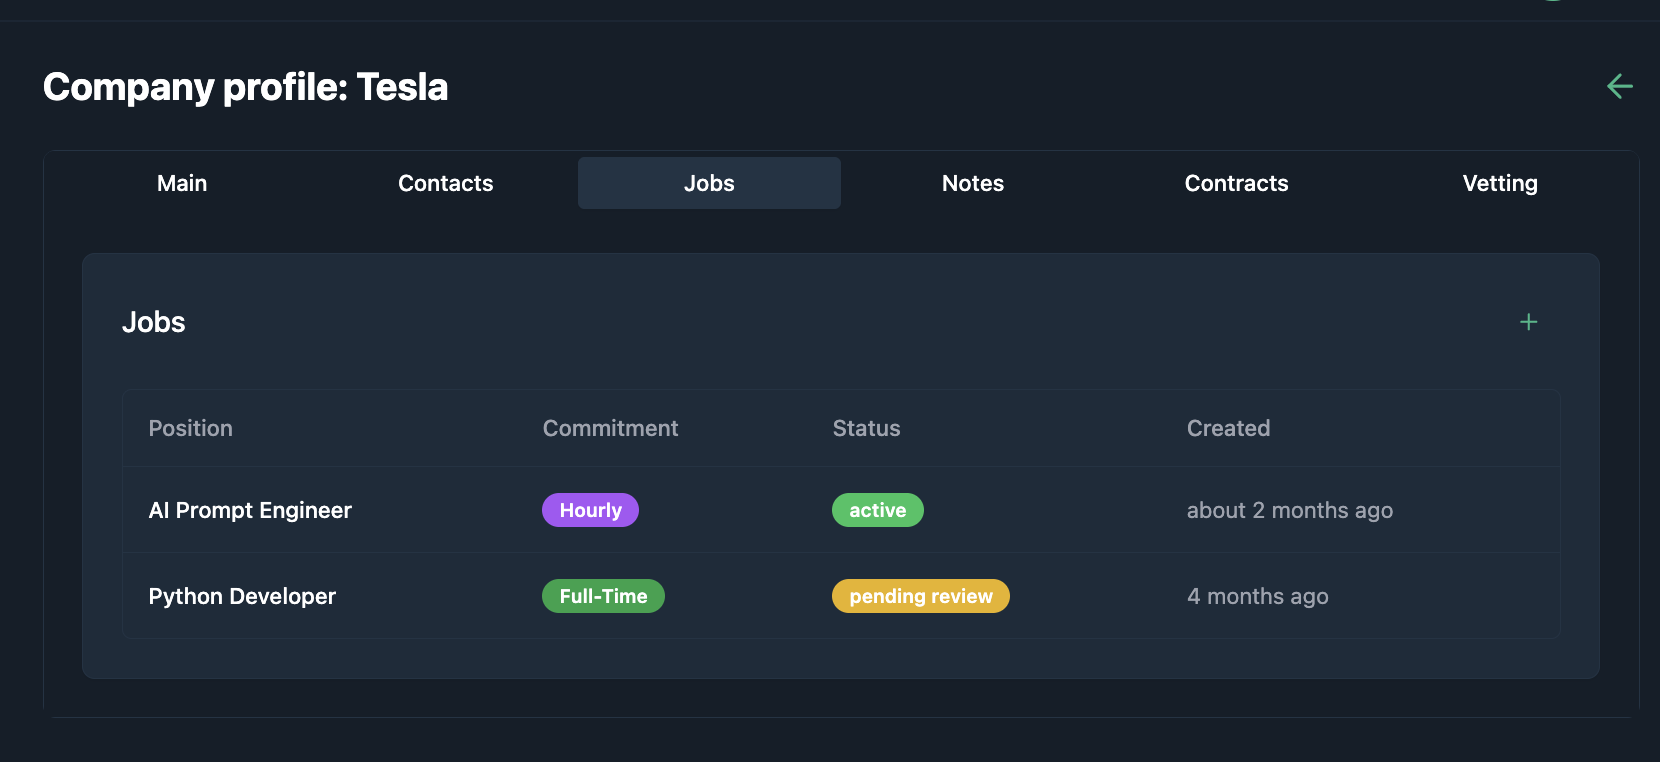The height and width of the screenshot is (762, 1660).
Task: Click the Position column header
Action: [x=191, y=428]
